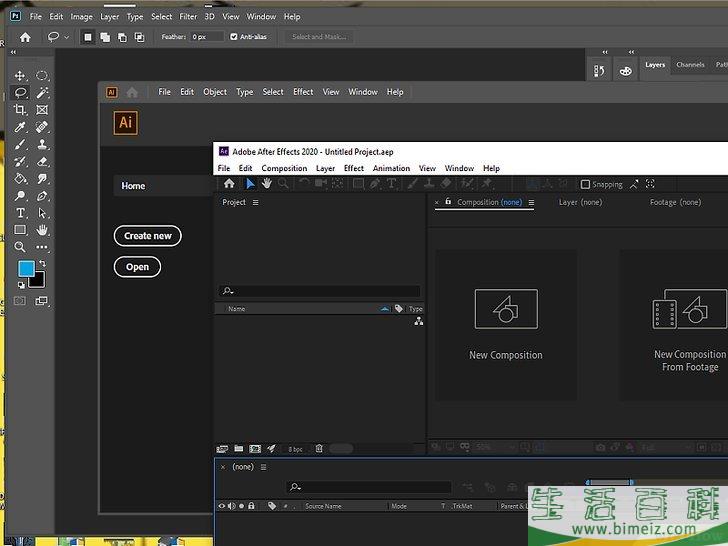Viewport: 728px width, 546px height.
Task: Open the History panel icon in Photoshop
Action: point(599,71)
